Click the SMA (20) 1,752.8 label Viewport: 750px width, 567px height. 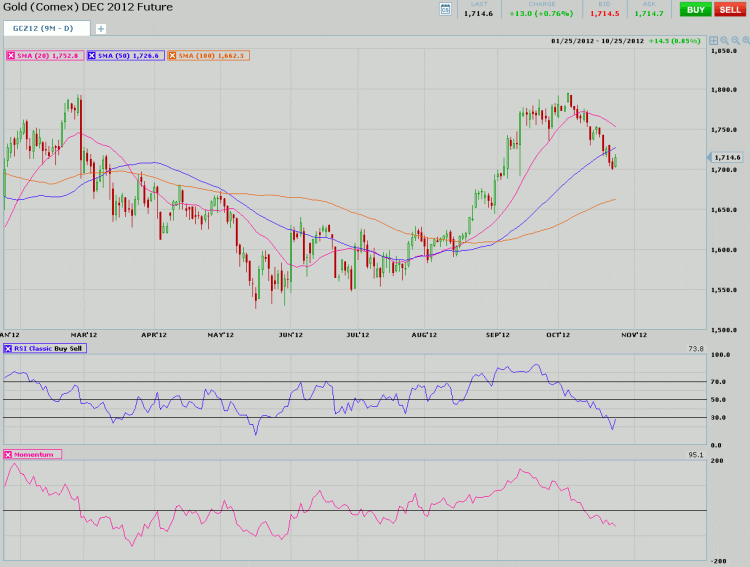[49, 55]
